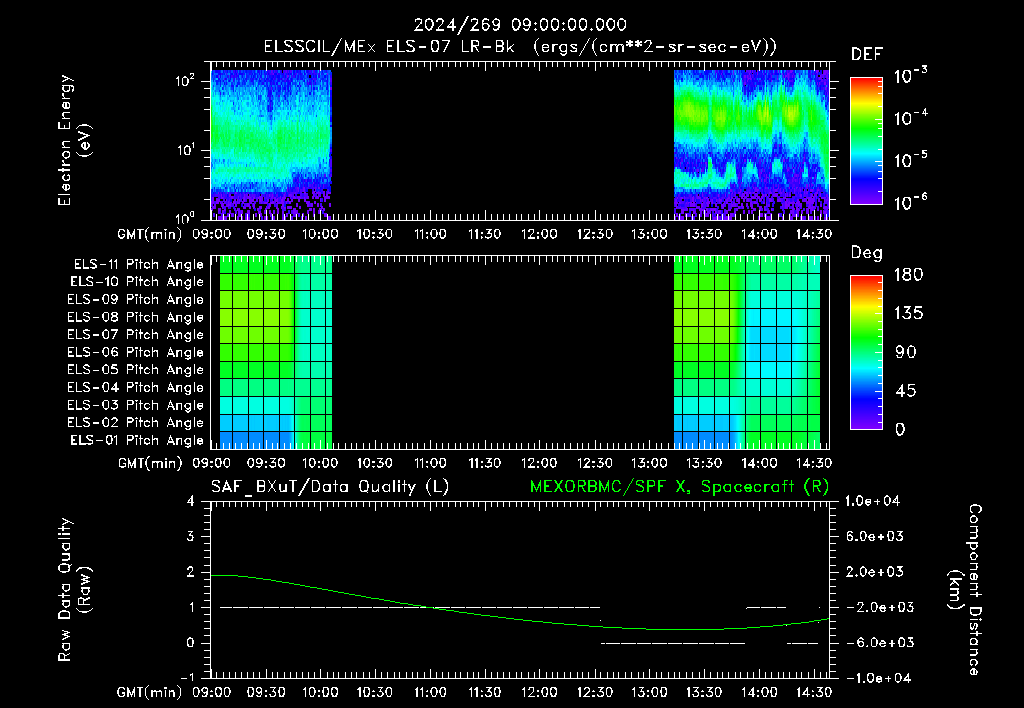The height and width of the screenshot is (708, 1024).
Task: Click the green MEXORBMC/SPF X, Spacecraft (R) label
Action: 679,487
